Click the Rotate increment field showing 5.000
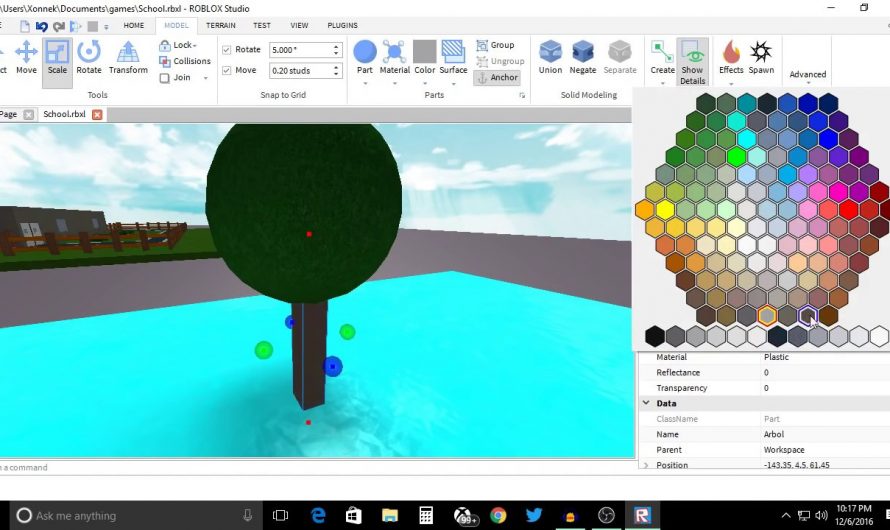 tap(300, 50)
